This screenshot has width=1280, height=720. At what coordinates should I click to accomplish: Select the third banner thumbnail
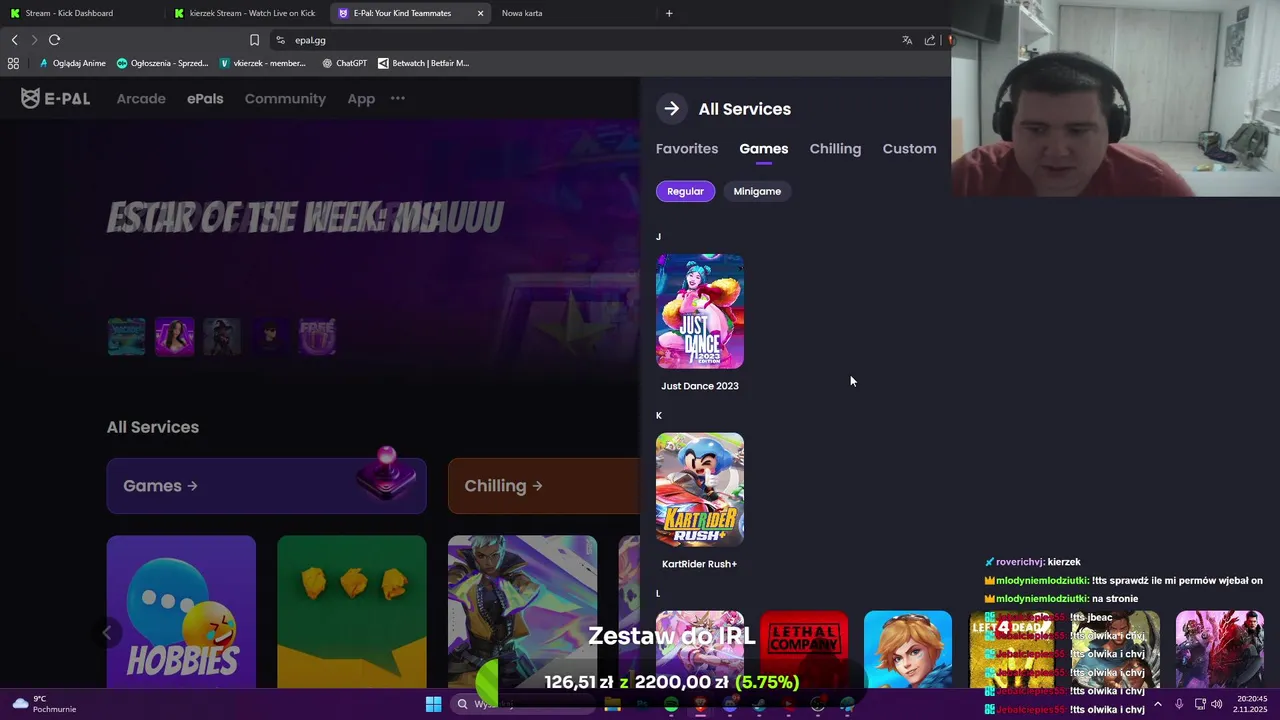222,337
